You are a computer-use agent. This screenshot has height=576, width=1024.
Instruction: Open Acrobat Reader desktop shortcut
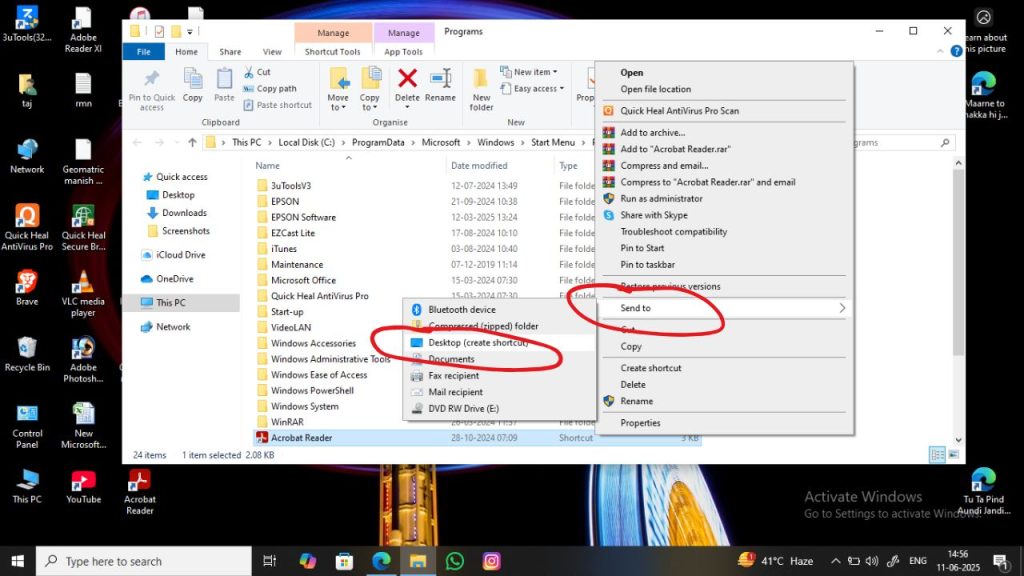point(140,492)
